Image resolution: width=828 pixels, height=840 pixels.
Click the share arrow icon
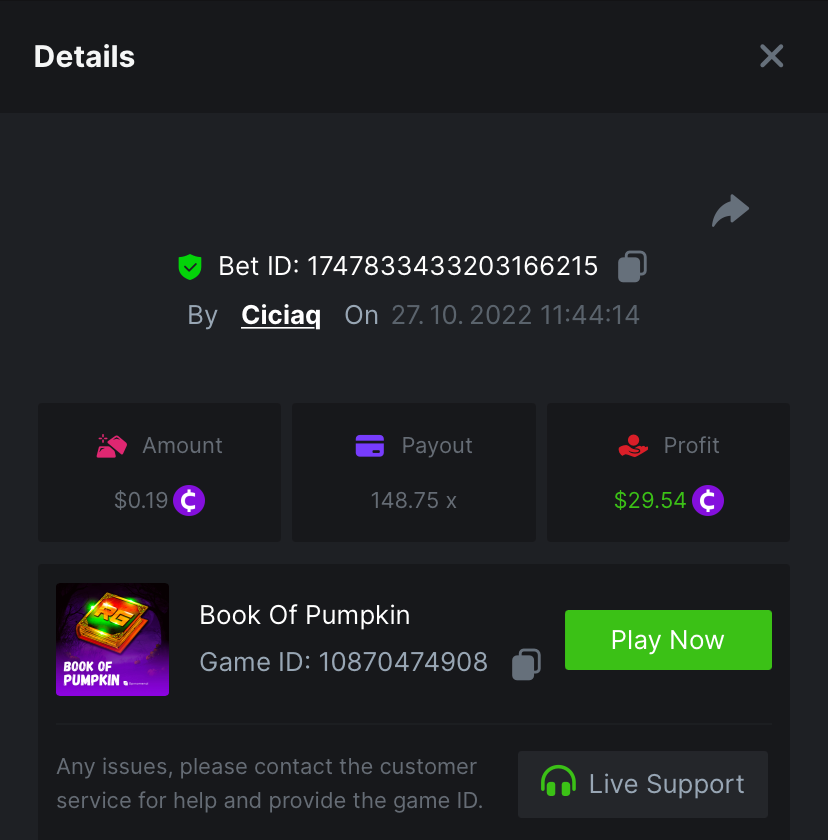[730, 211]
